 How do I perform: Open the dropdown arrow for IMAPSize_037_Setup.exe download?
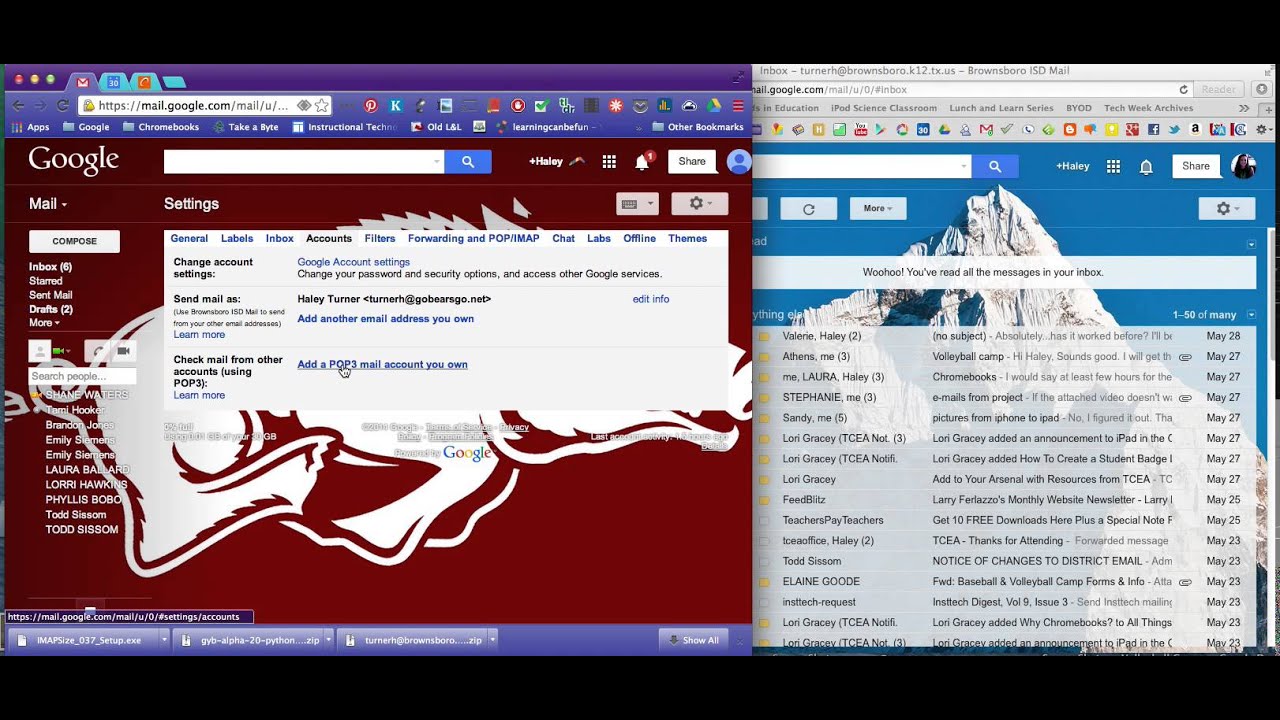[x=164, y=640]
